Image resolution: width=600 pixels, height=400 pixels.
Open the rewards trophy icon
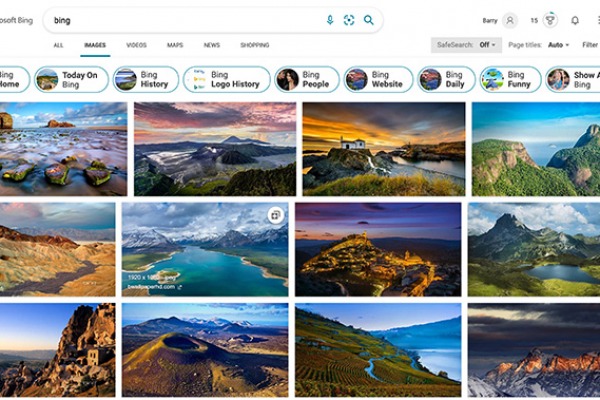pyautogui.click(x=550, y=20)
